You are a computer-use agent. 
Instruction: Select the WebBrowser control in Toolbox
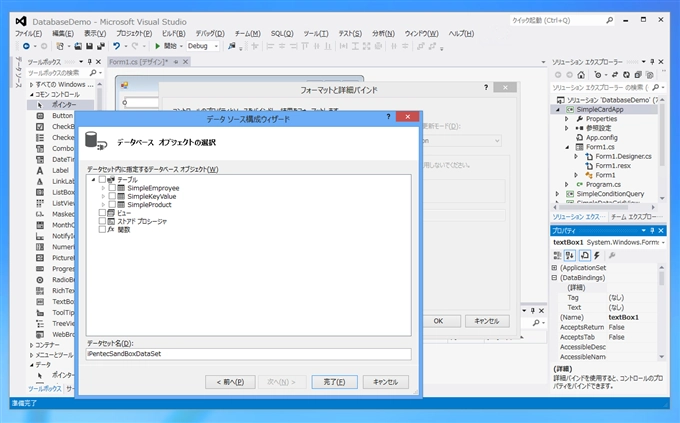[55, 334]
